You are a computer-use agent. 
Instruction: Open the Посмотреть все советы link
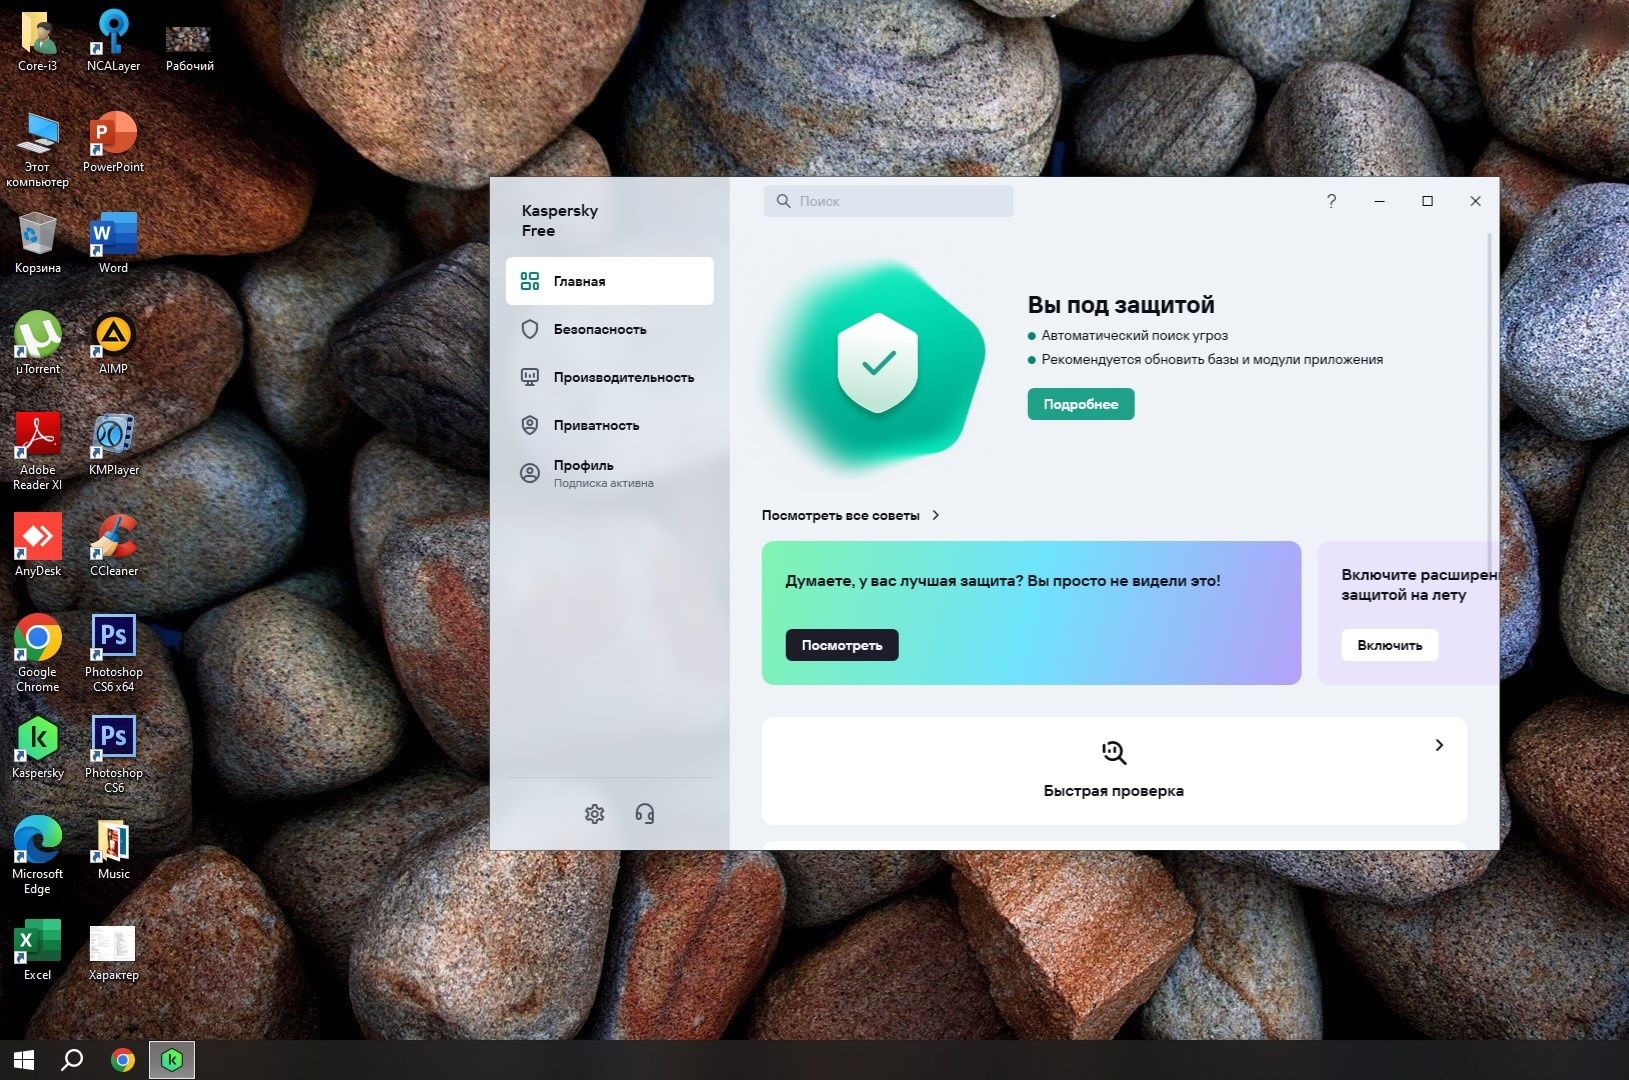(x=841, y=515)
